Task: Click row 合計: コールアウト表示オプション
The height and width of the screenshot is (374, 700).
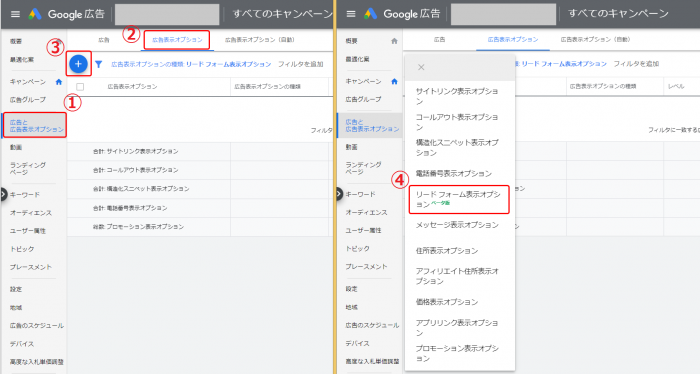Action: pos(200,170)
